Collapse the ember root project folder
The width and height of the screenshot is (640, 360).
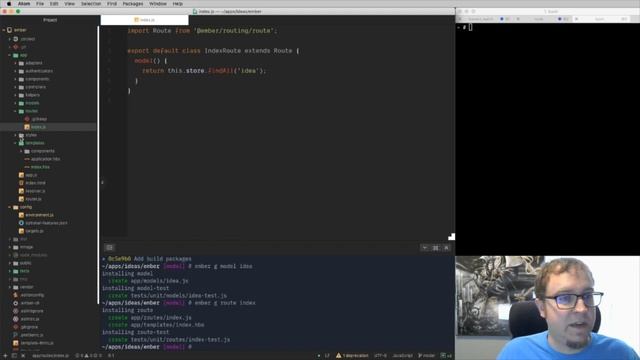point(4,30)
